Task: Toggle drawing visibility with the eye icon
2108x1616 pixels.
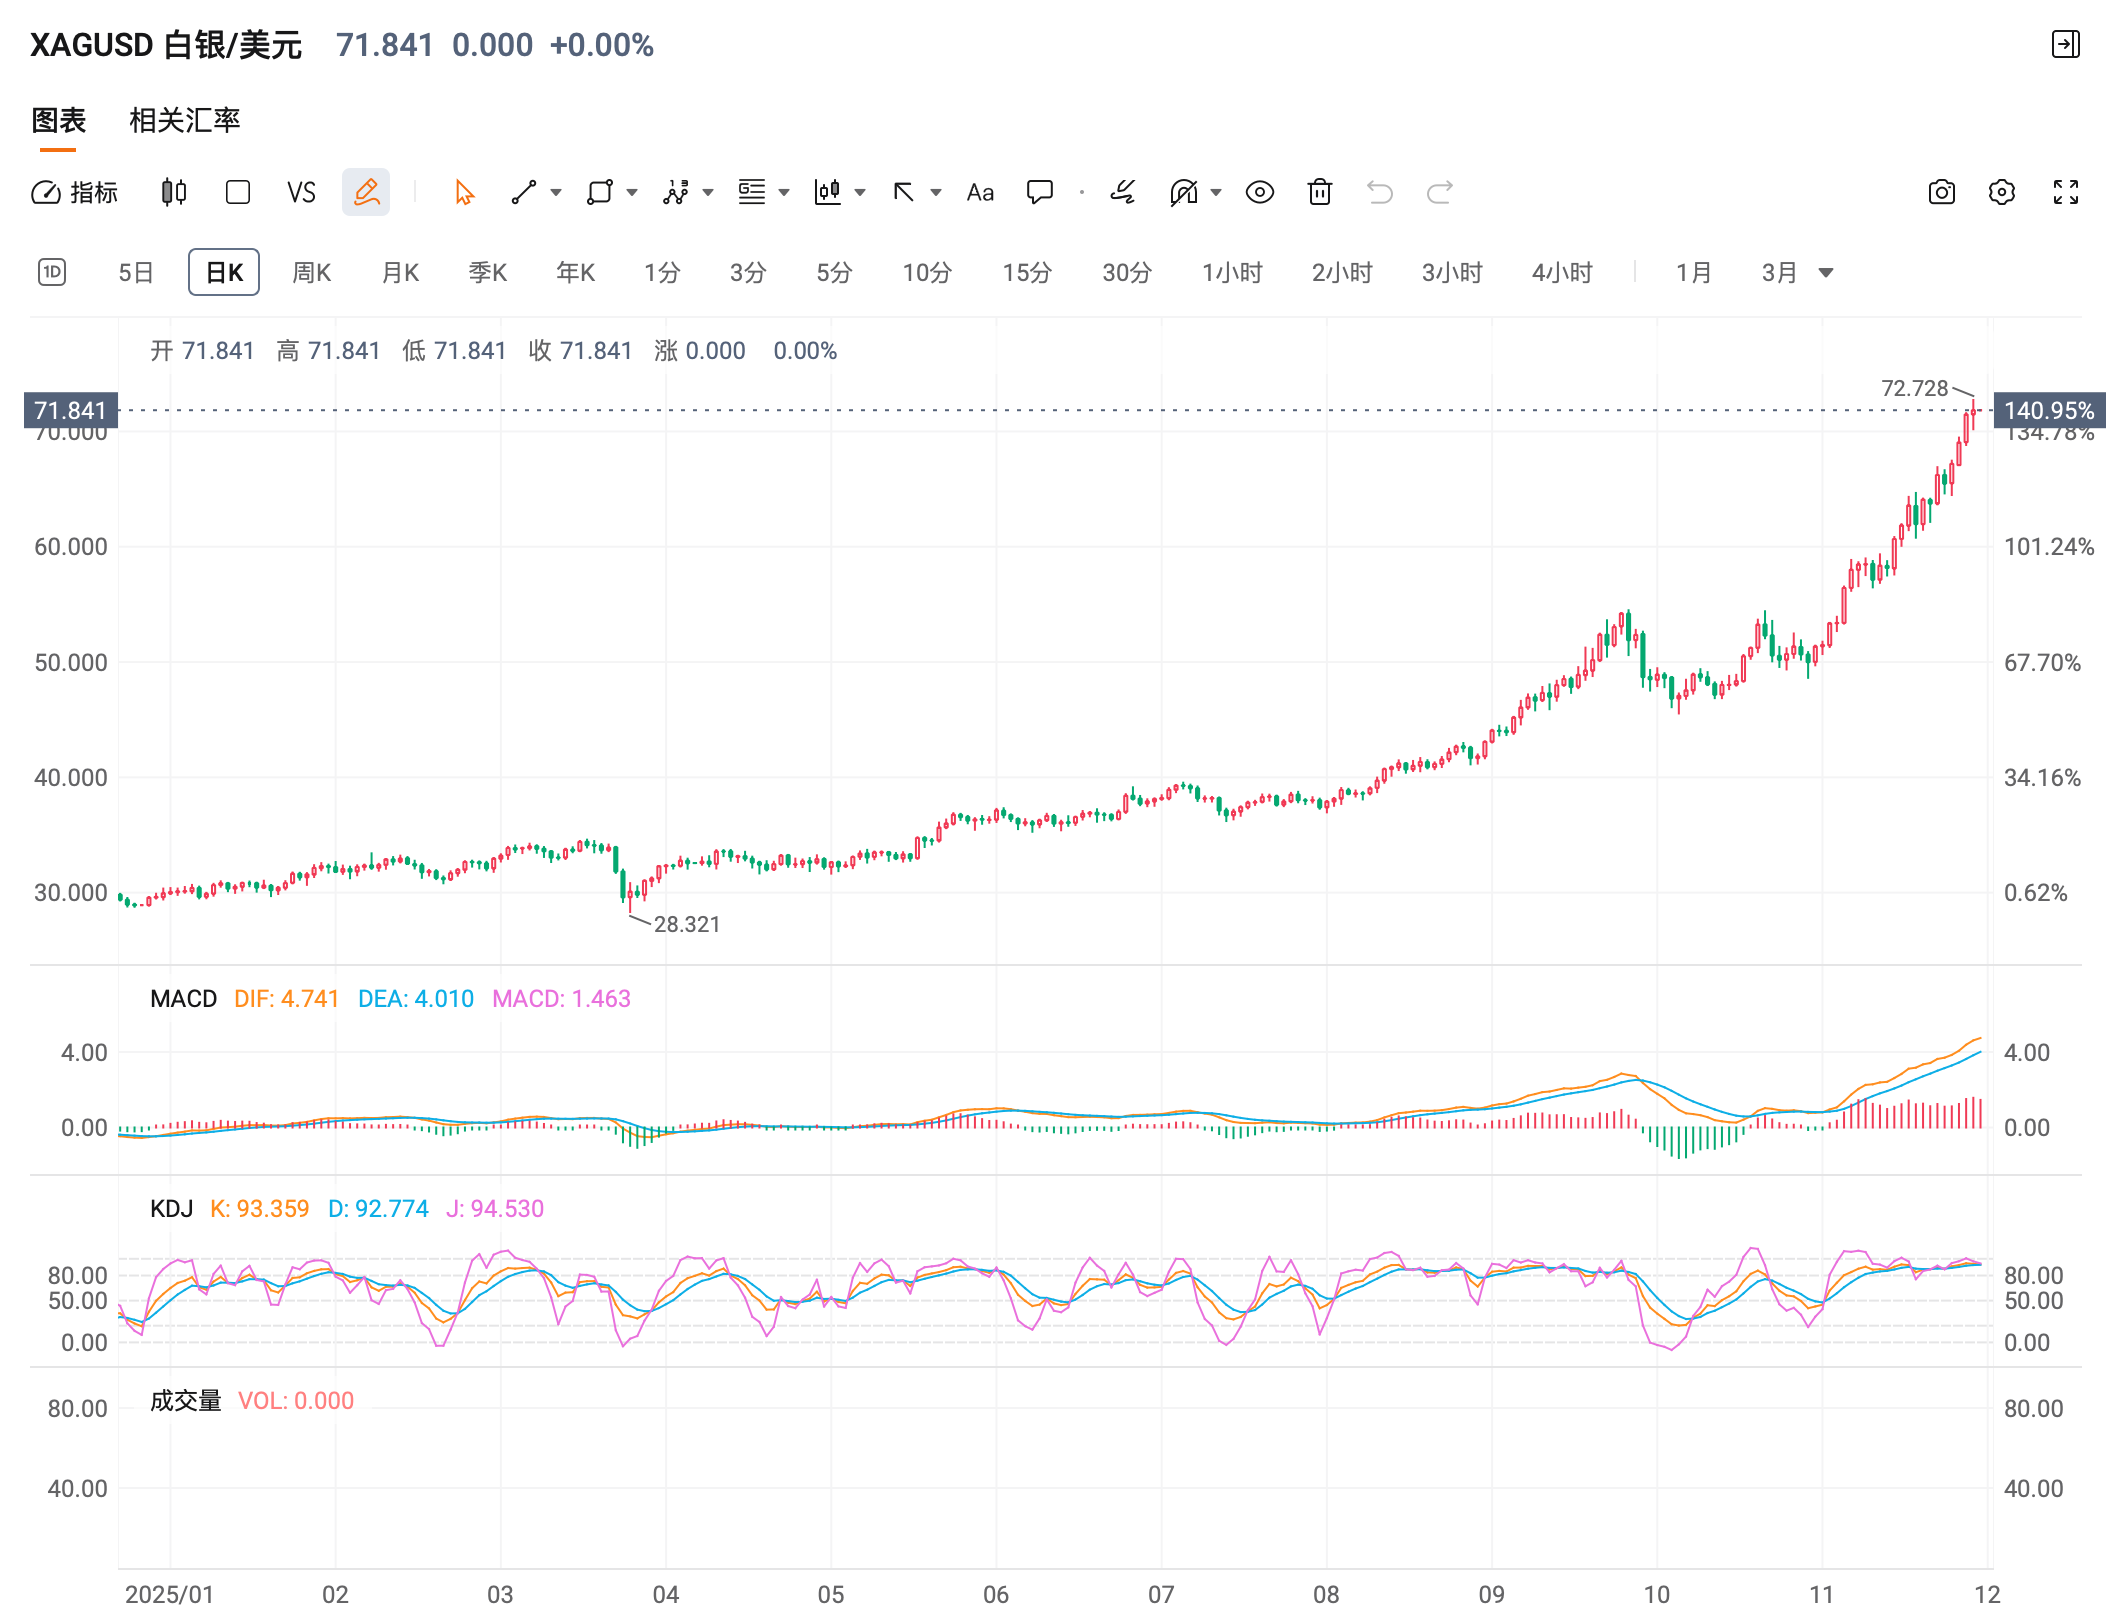Action: (x=1259, y=192)
